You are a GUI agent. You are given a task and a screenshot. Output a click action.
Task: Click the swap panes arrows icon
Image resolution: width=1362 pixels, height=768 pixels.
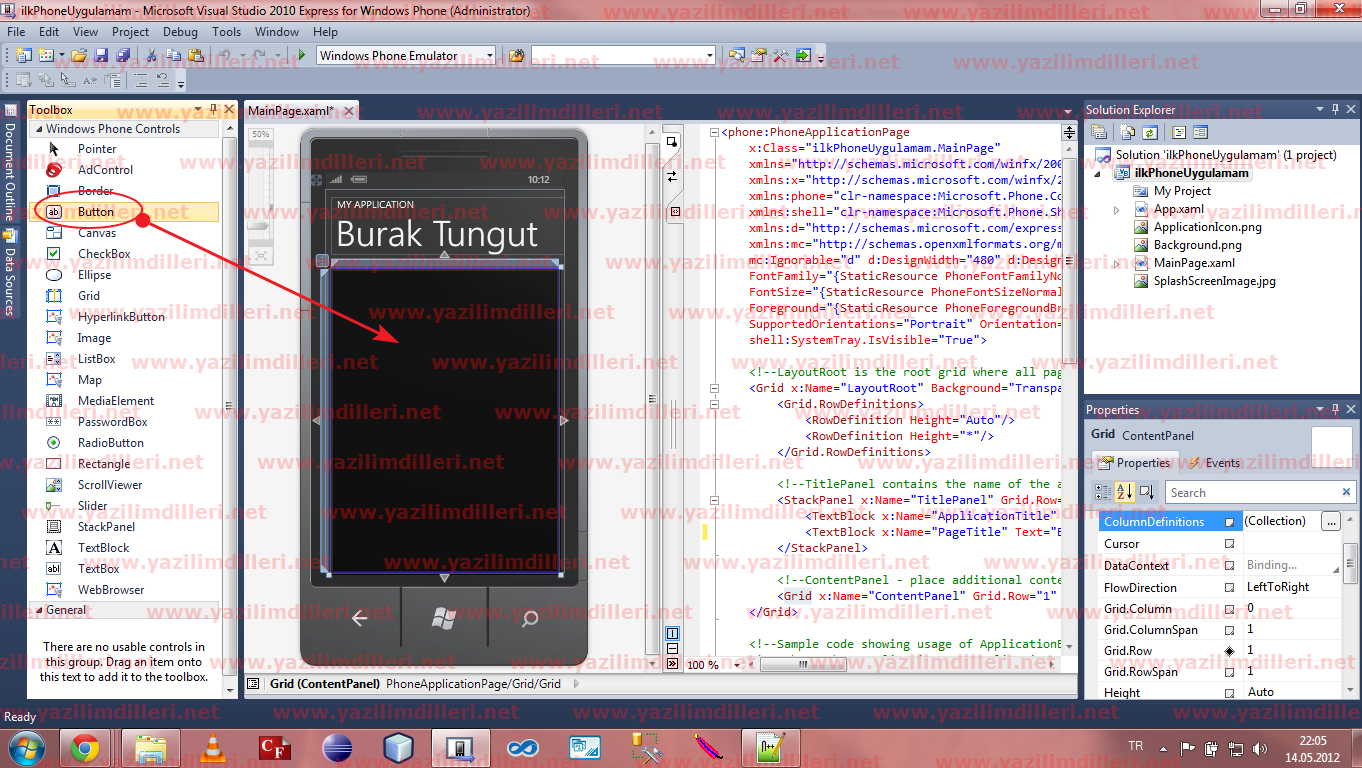coord(673,176)
